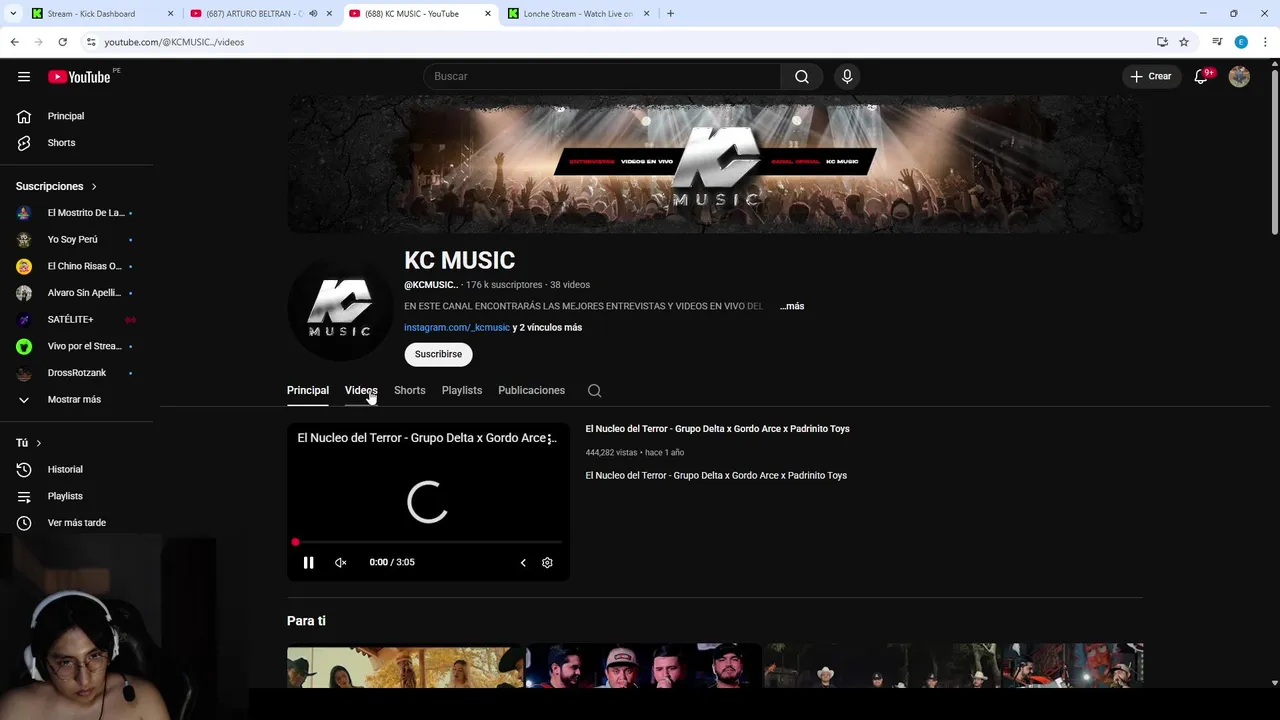Viewport: 1280px width, 720px height.
Task: Open Ver más tarde list
Action: tap(78, 523)
